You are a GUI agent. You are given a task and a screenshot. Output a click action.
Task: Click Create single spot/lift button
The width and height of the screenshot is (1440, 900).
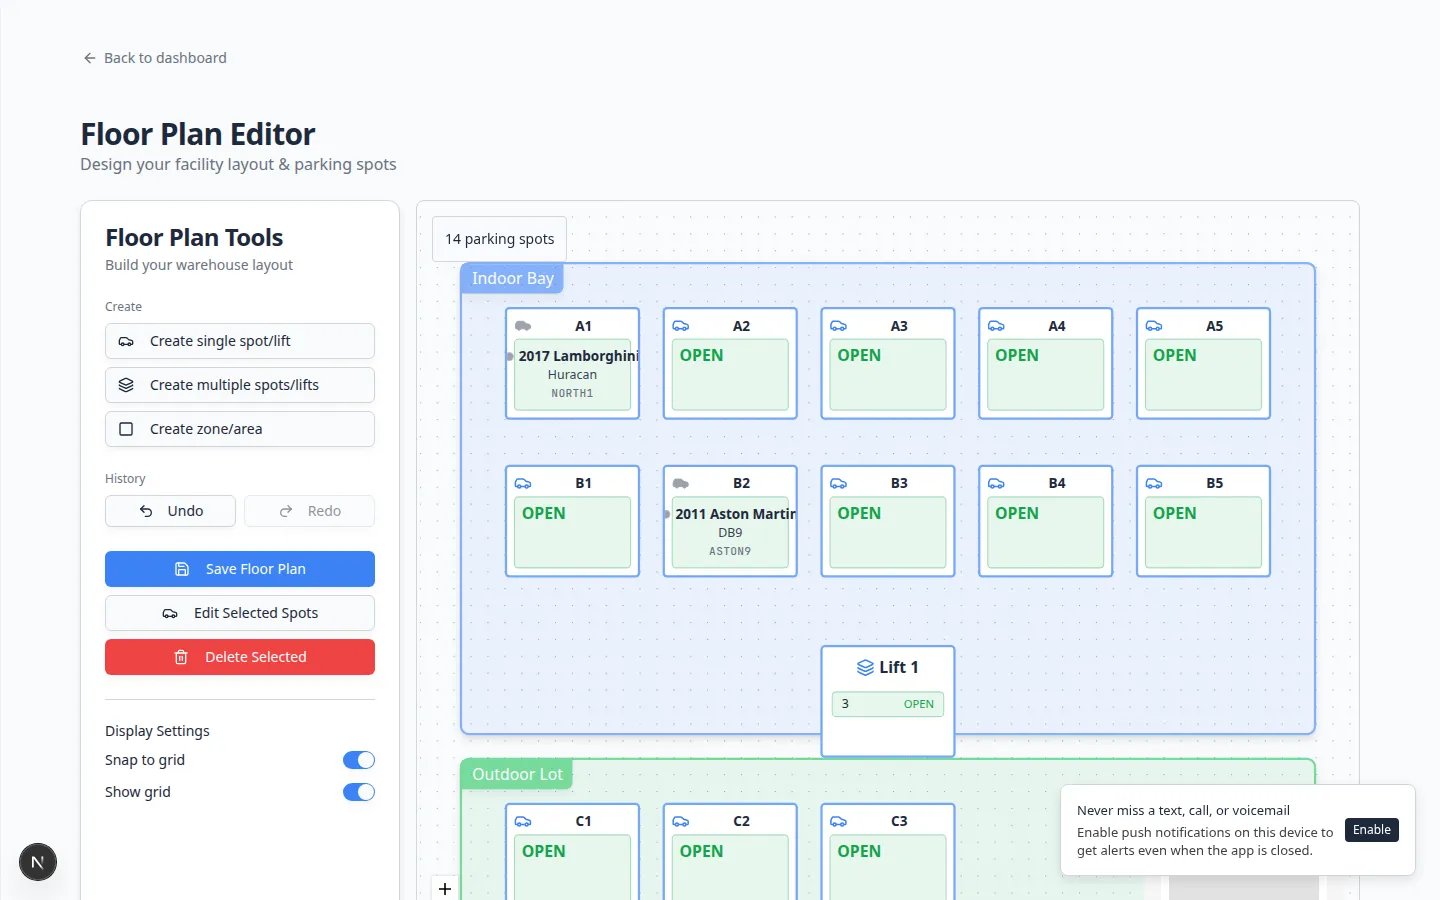[x=240, y=341]
